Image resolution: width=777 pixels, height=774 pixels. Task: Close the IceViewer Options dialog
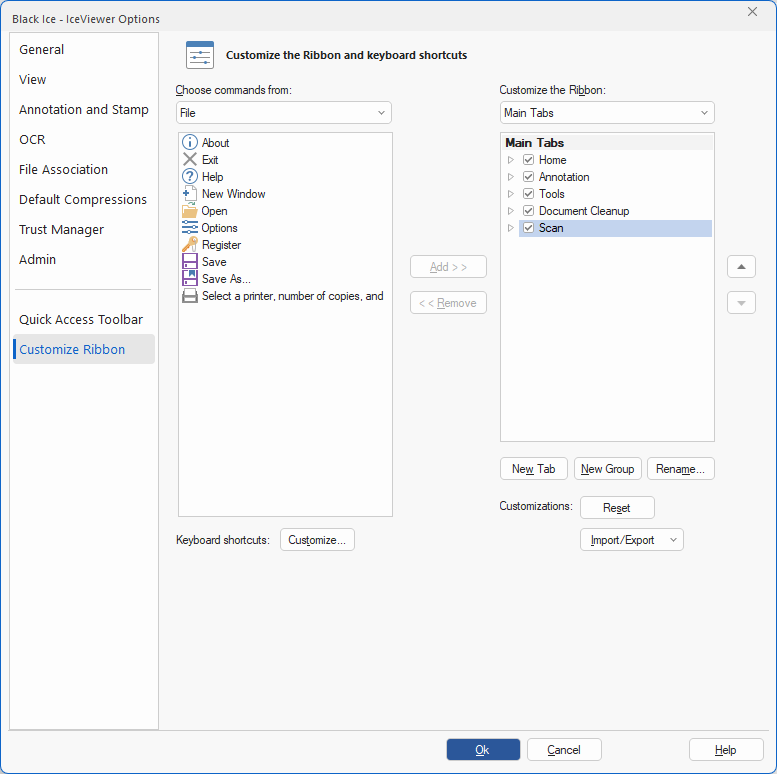click(752, 12)
